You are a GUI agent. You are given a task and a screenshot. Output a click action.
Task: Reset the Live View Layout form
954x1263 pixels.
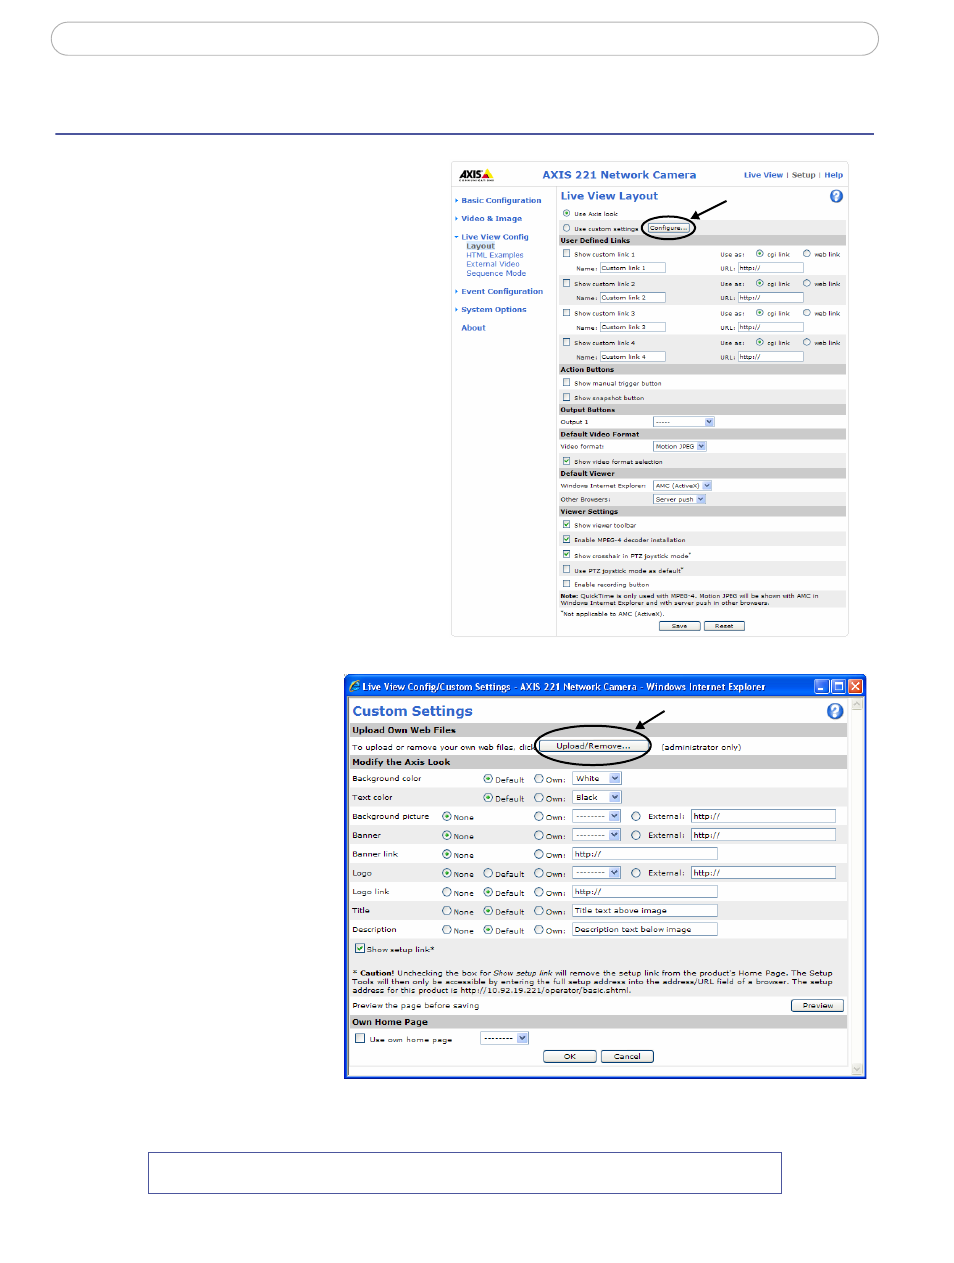[724, 626]
